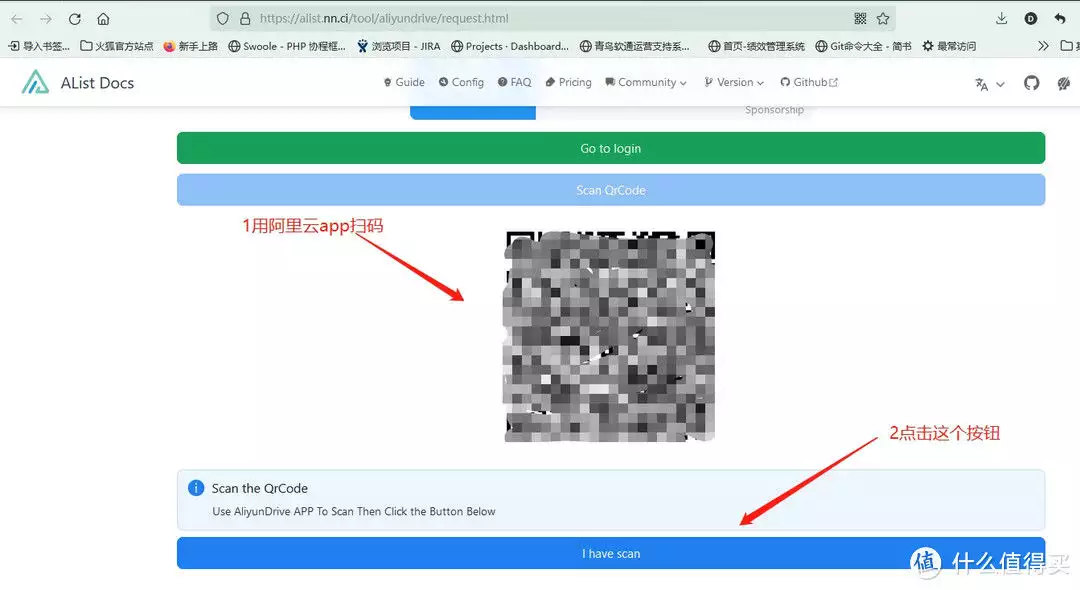Click the browser forward arrow
The height and width of the screenshot is (590, 1080).
[x=45, y=19]
